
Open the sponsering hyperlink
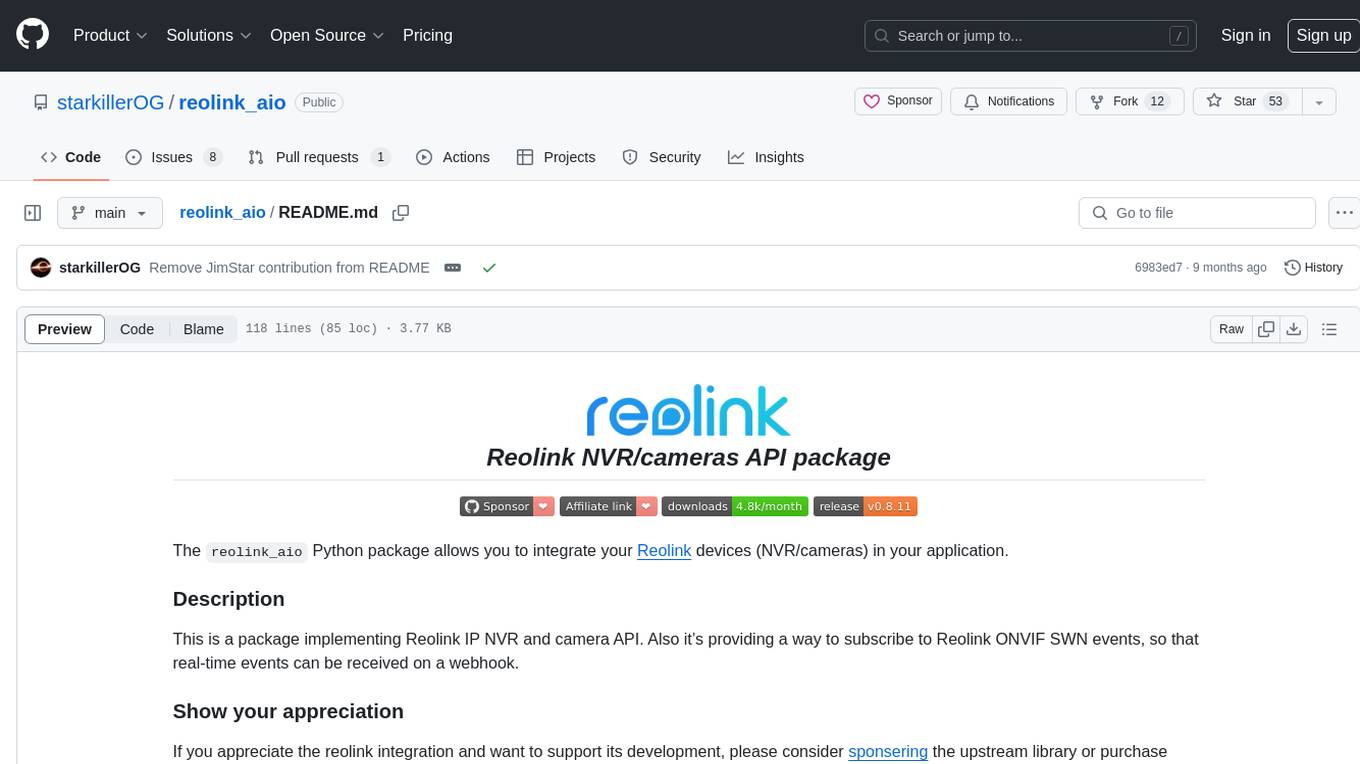coord(888,751)
